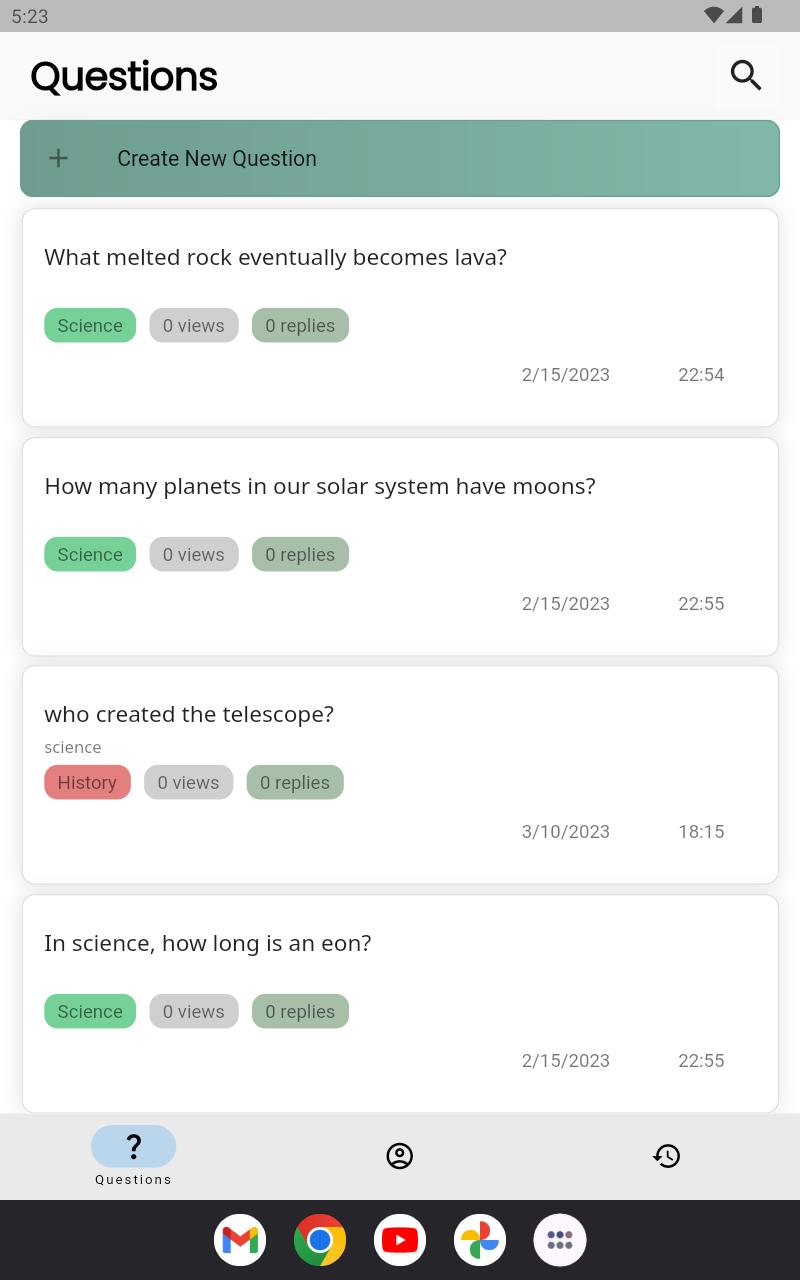Image resolution: width=800 pixels, height=1280 pixels.
Task: Select the Questions tab in bottom navigation
Action: tap(133, 1155)
